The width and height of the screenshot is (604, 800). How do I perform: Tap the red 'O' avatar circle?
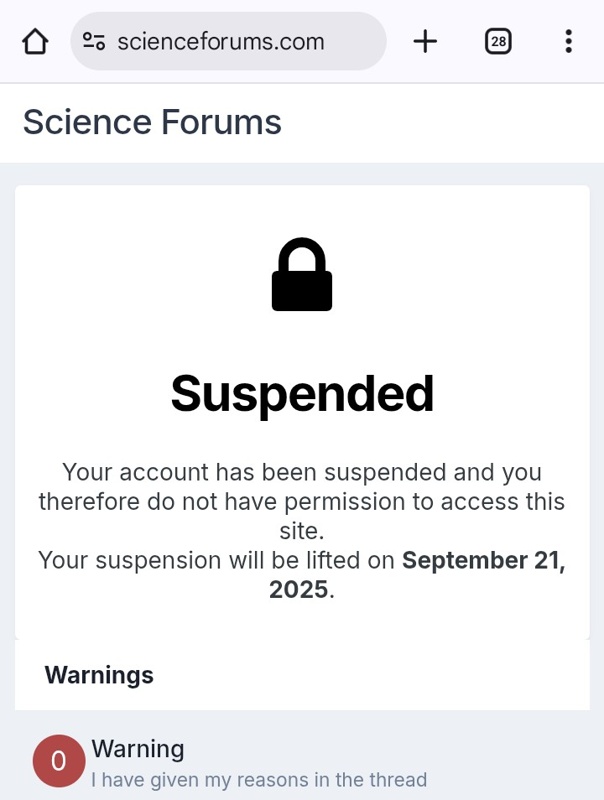[58, 761]
